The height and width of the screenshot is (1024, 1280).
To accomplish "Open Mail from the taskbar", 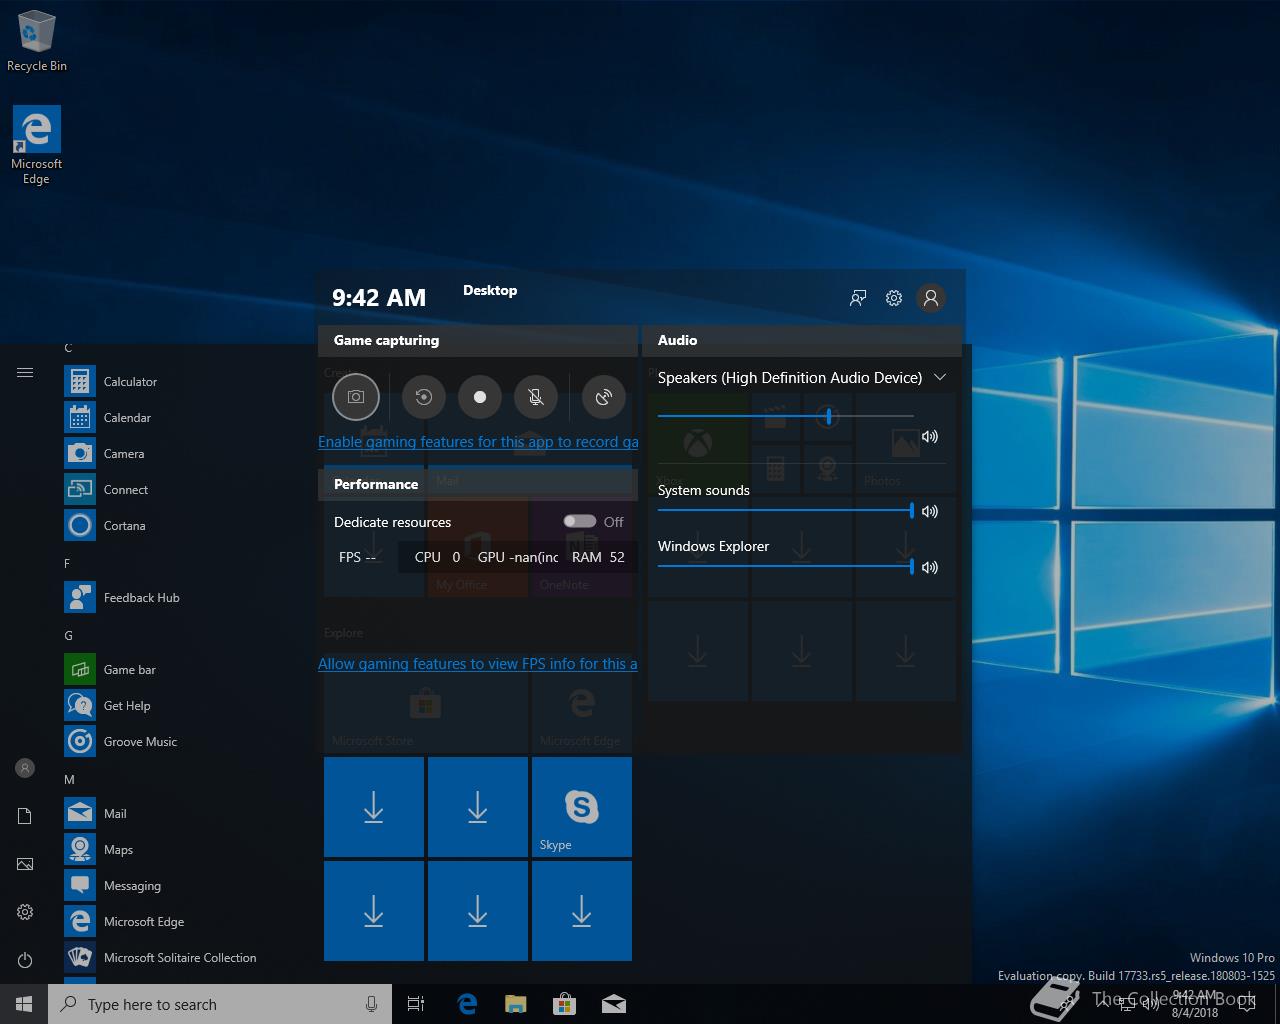I will click(x=614, y=1004).
